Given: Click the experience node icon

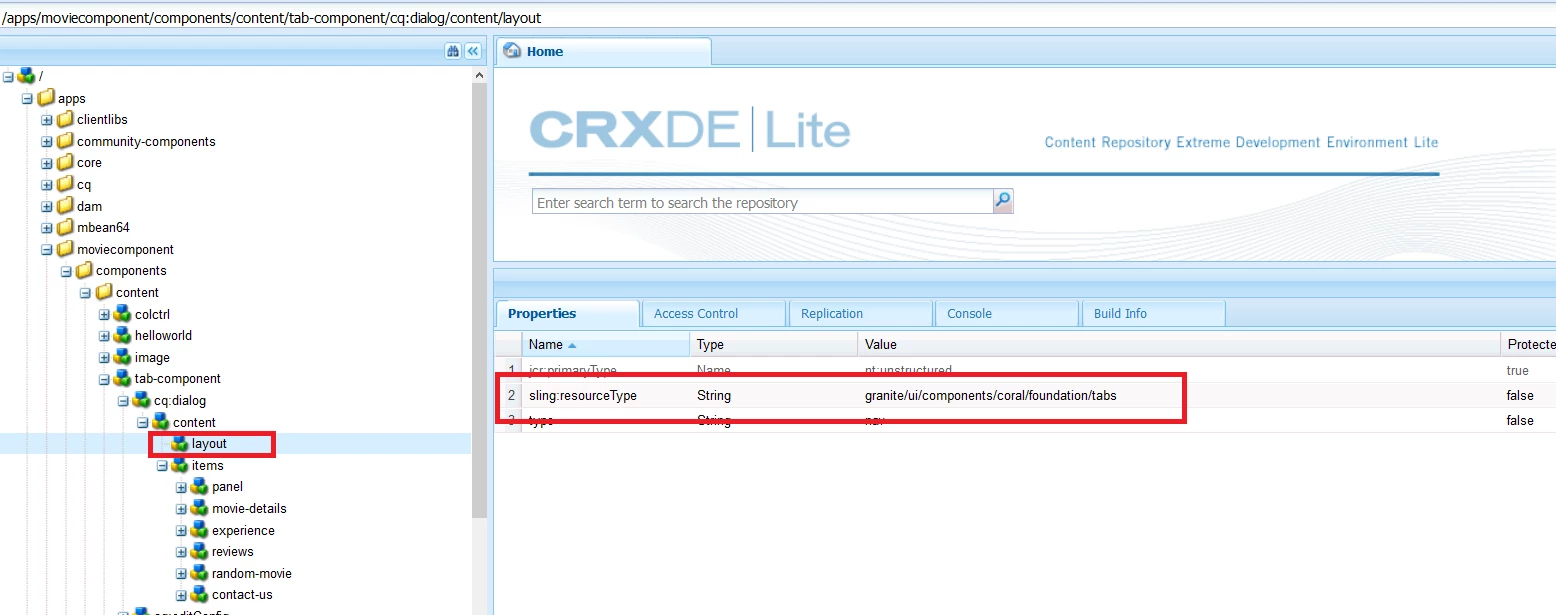Looking at the screenshot, I should coord(199,530).
